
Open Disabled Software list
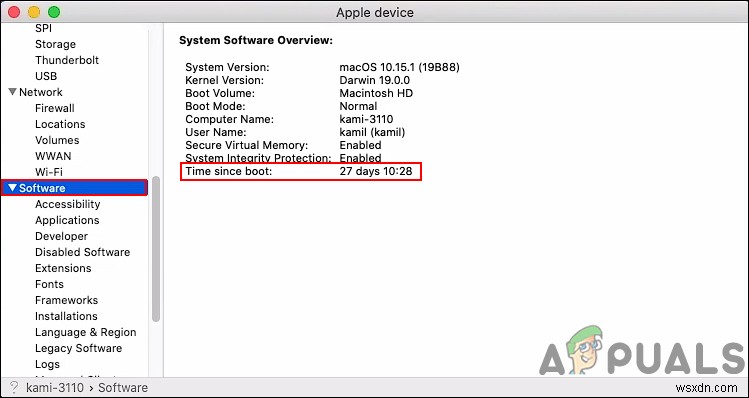[x=82, y=252]
